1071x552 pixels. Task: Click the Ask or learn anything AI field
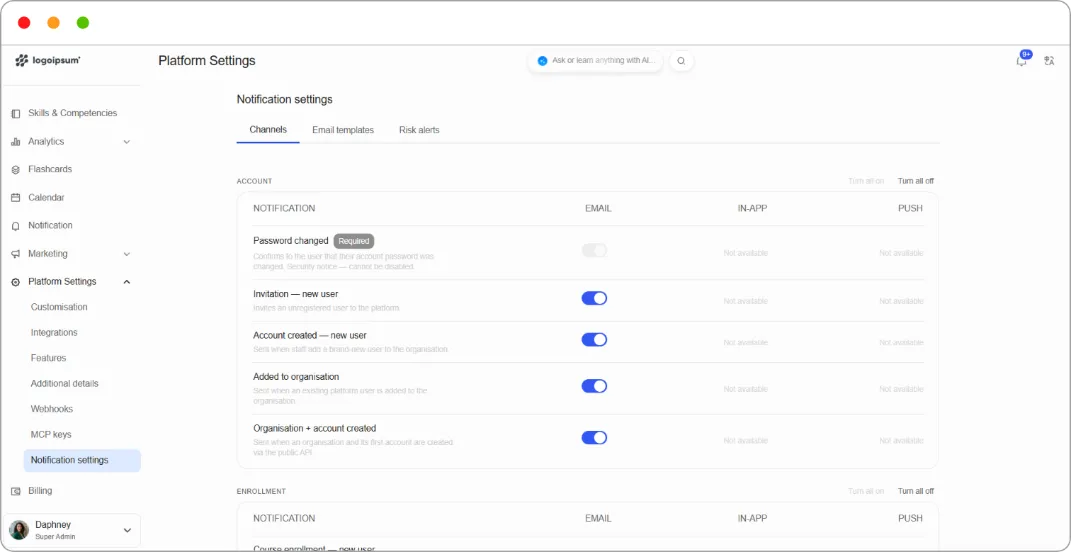coord(595,61)
